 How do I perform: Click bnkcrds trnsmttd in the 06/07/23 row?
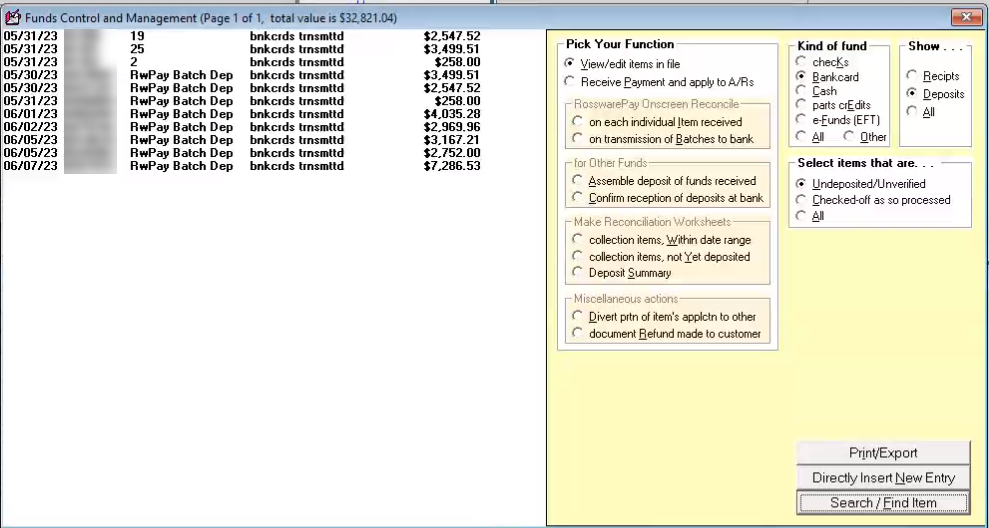click(296, 166)
